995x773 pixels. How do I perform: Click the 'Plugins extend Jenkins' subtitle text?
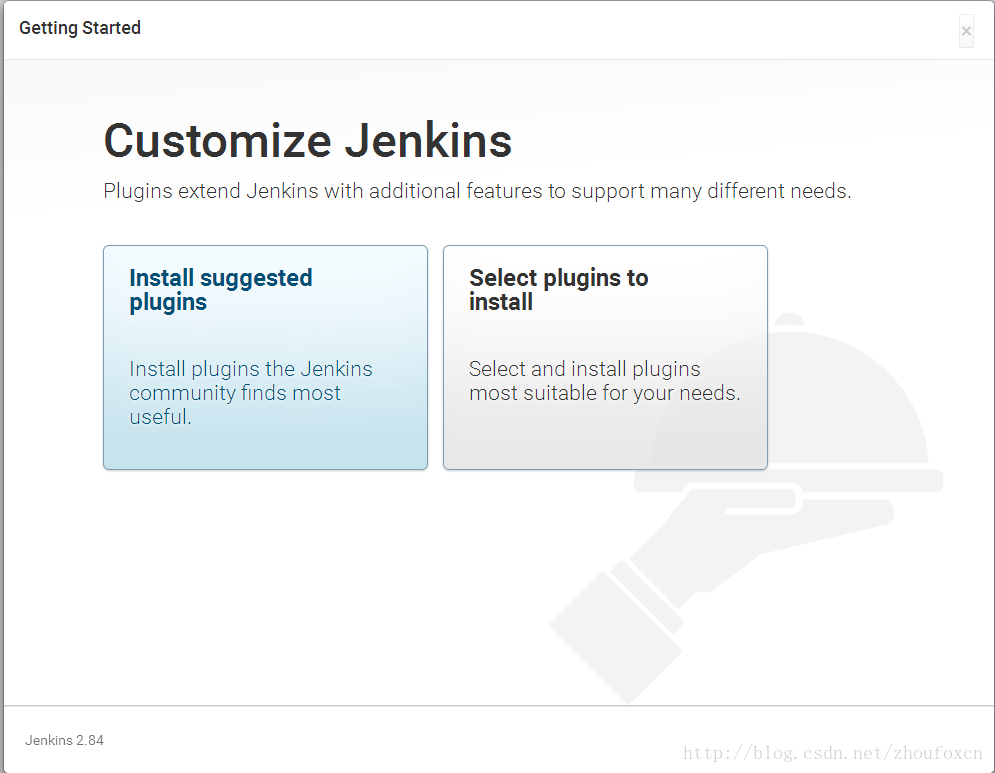click(477, 191)
